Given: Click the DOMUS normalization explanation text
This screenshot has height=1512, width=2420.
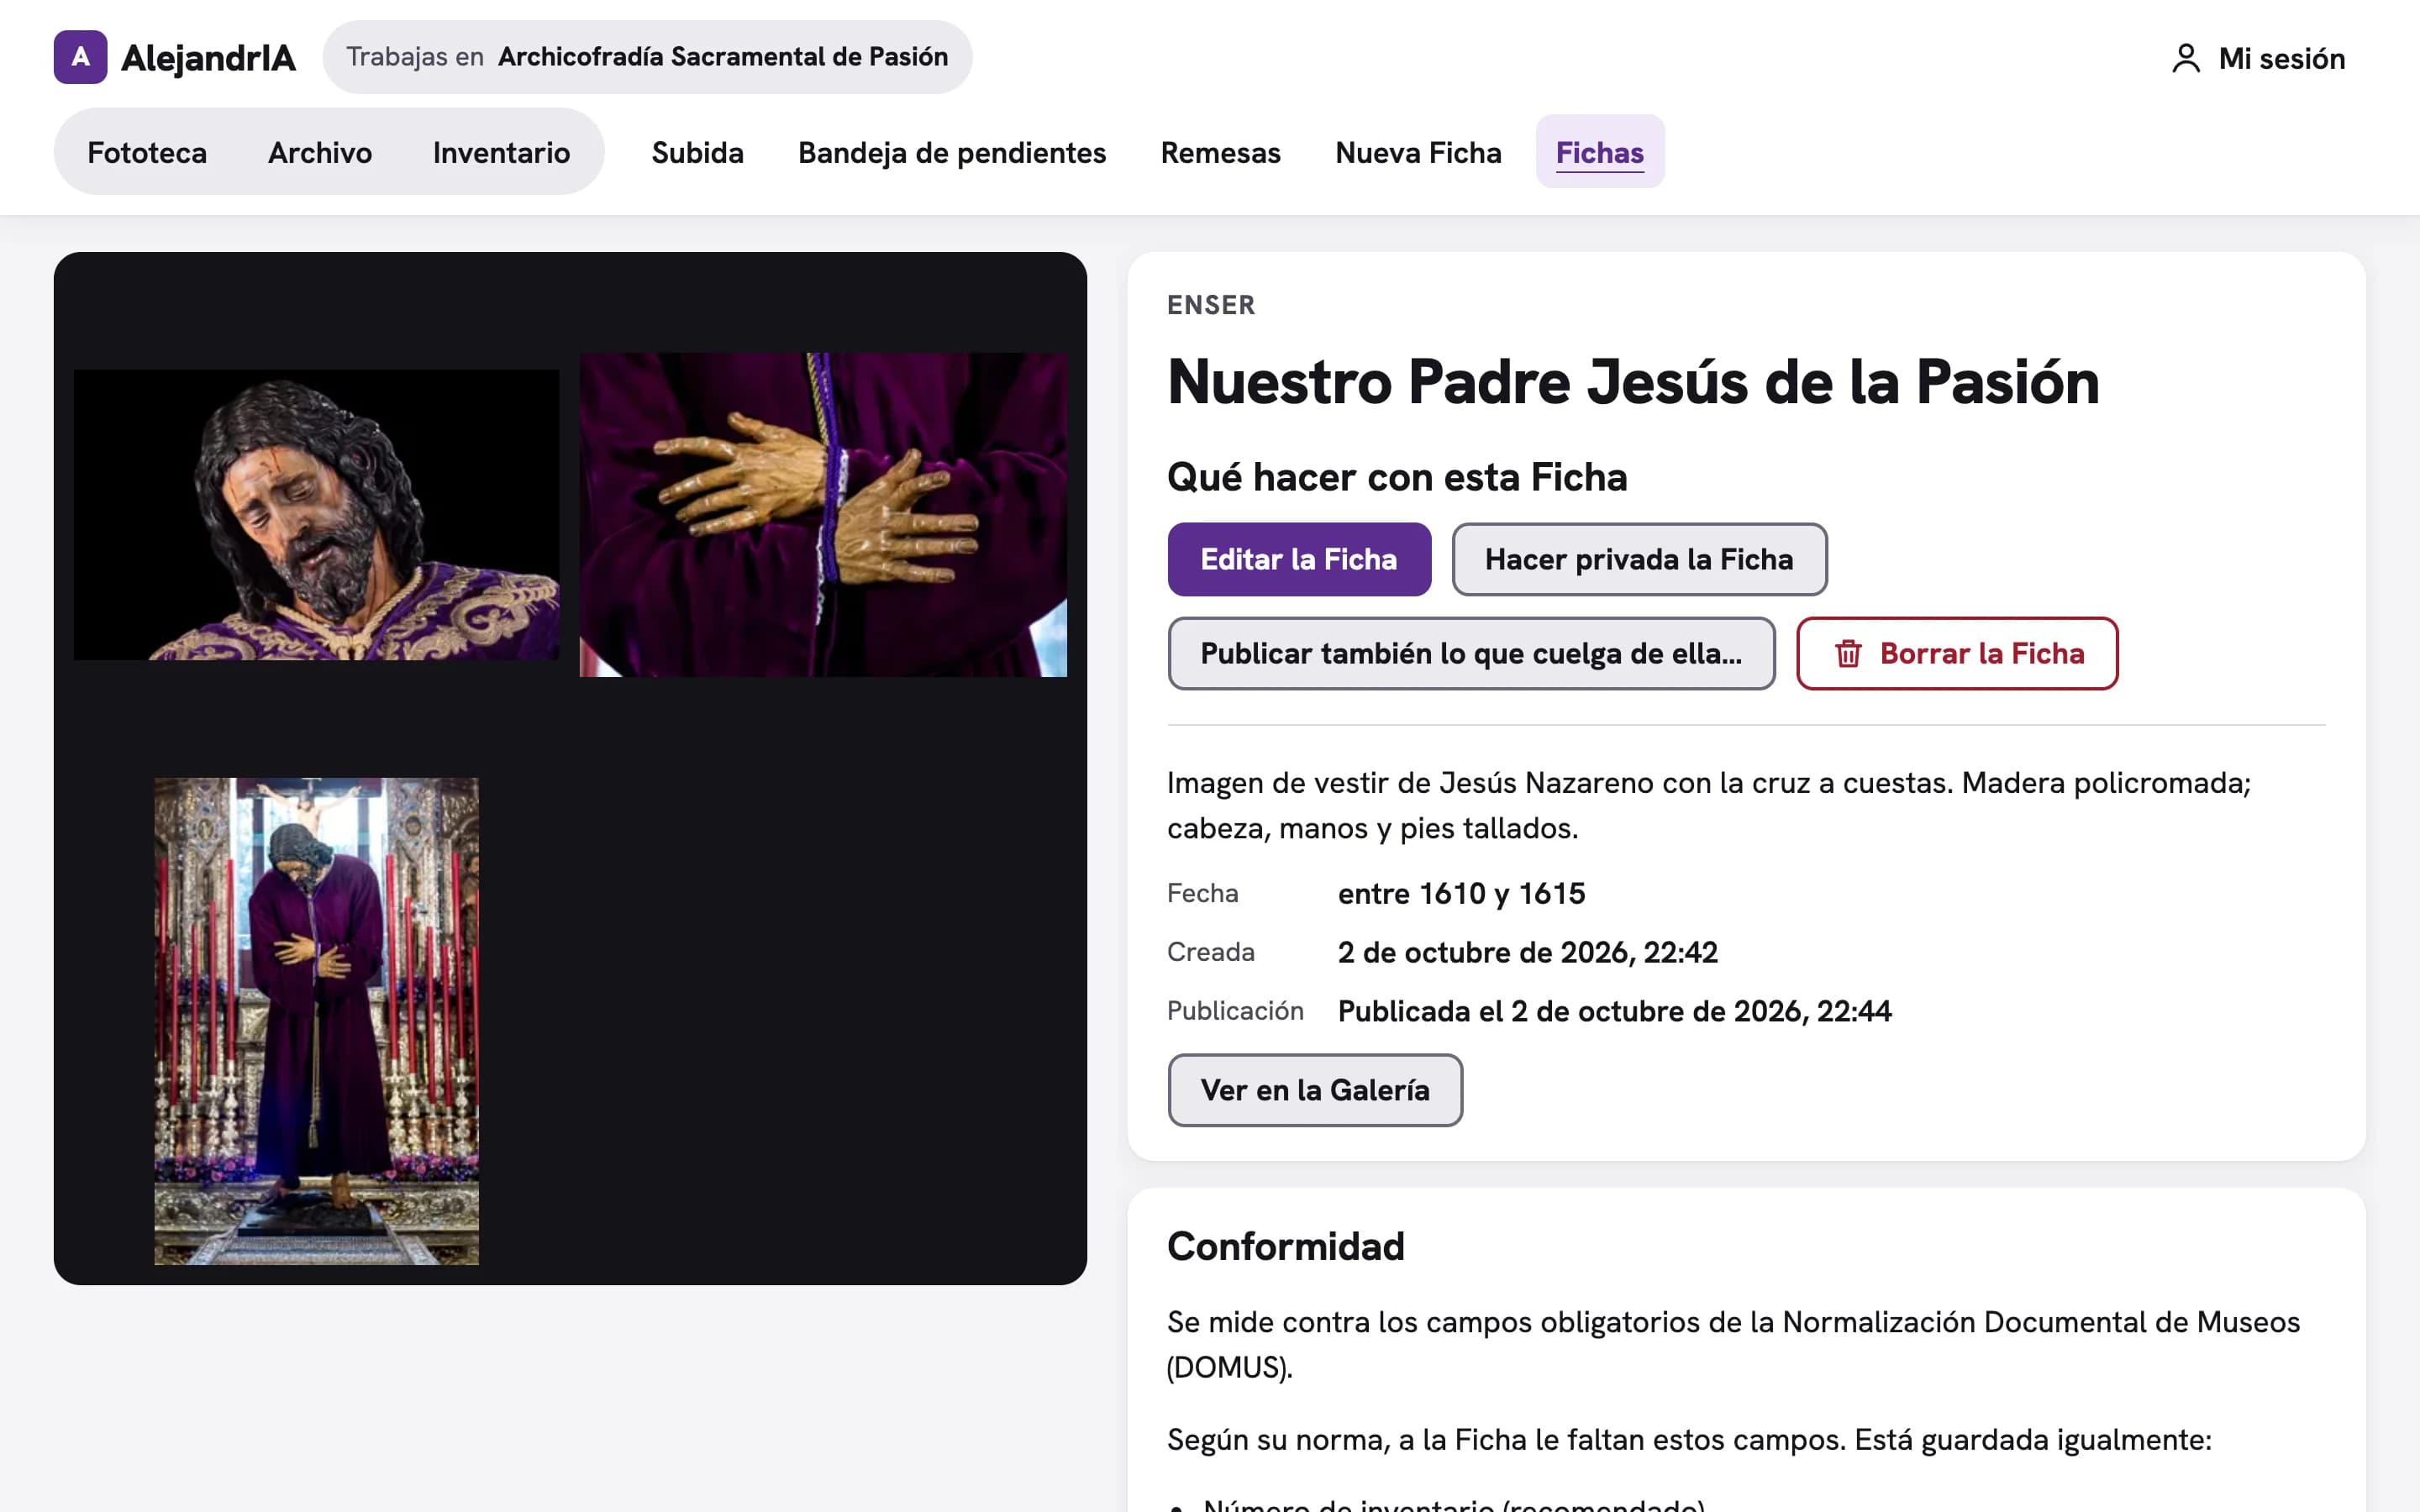Looking at the screenshot, I should tap(1733, 1344).
